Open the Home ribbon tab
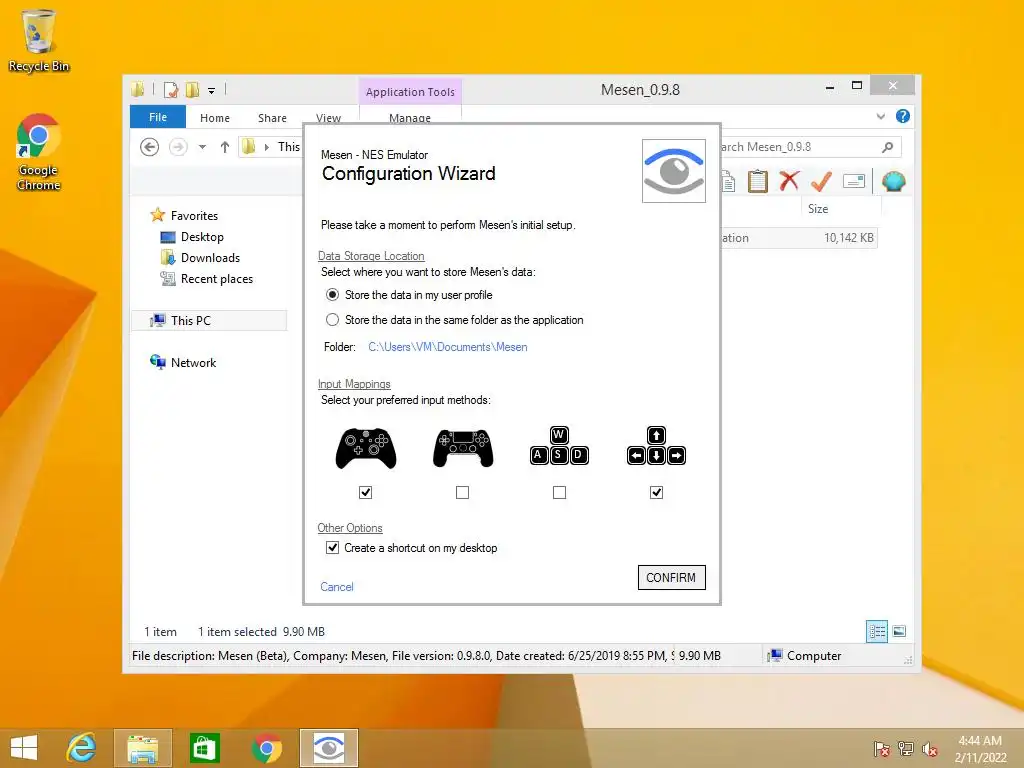The width and height of the screenshot is (1024, 768). click(215, 118)
